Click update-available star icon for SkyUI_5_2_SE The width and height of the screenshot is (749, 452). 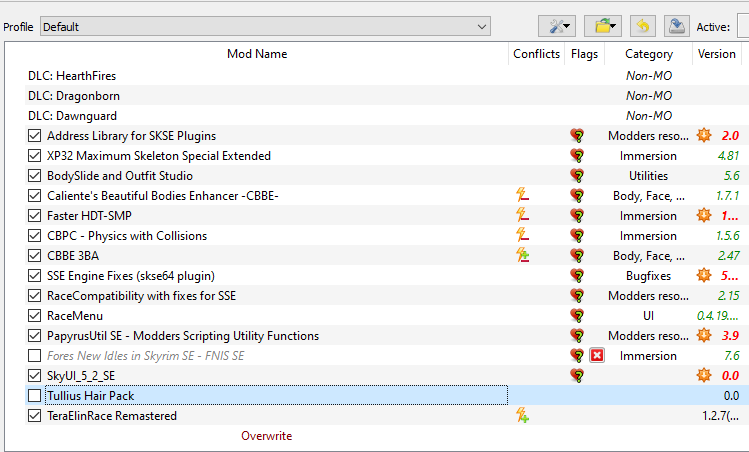tap(704, 376)
